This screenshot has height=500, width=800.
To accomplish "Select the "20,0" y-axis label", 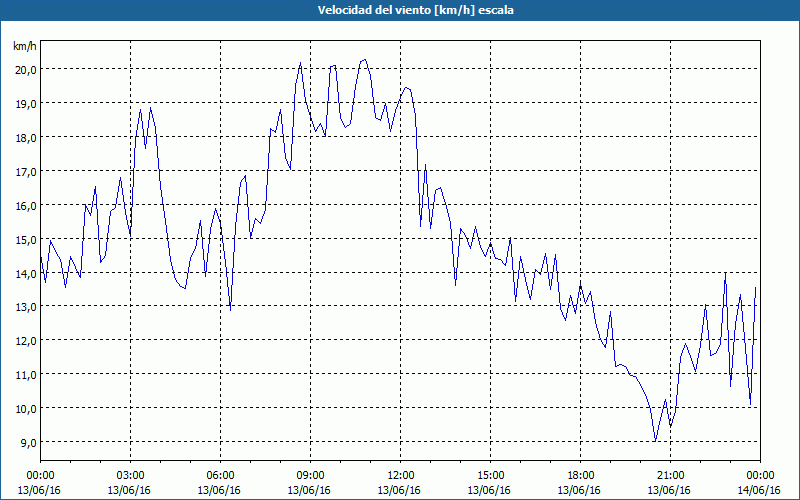I will (x=25, y=70).
